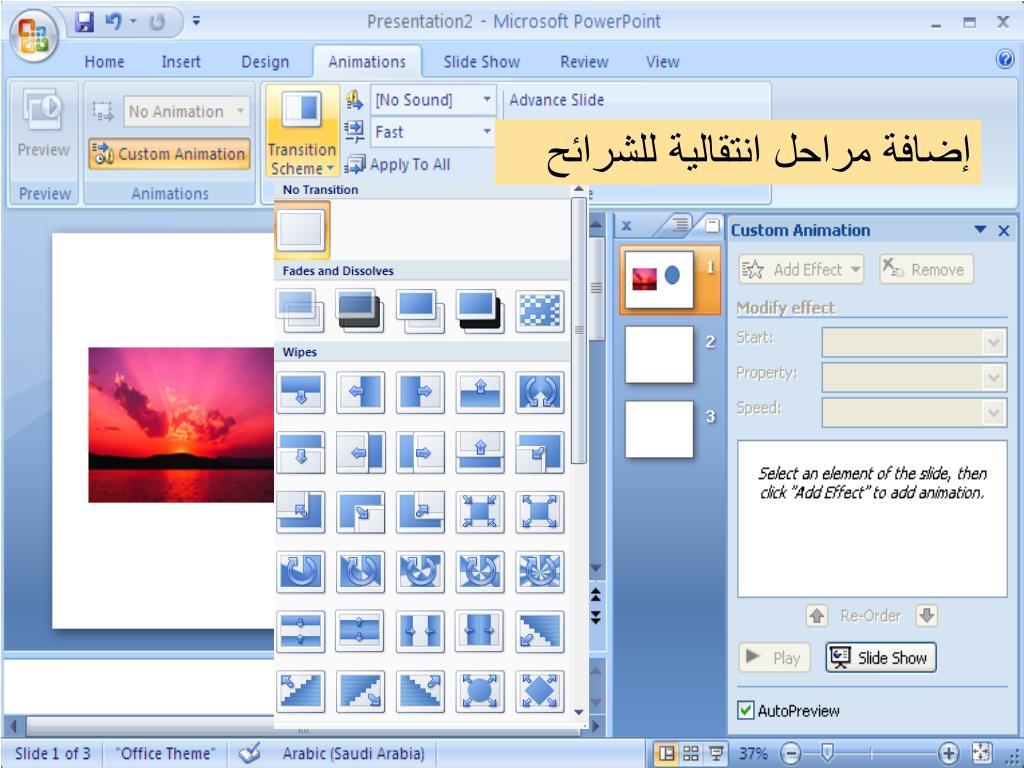
Task: Select first Fade Smoothly transition icon
Action: point(300,311)
